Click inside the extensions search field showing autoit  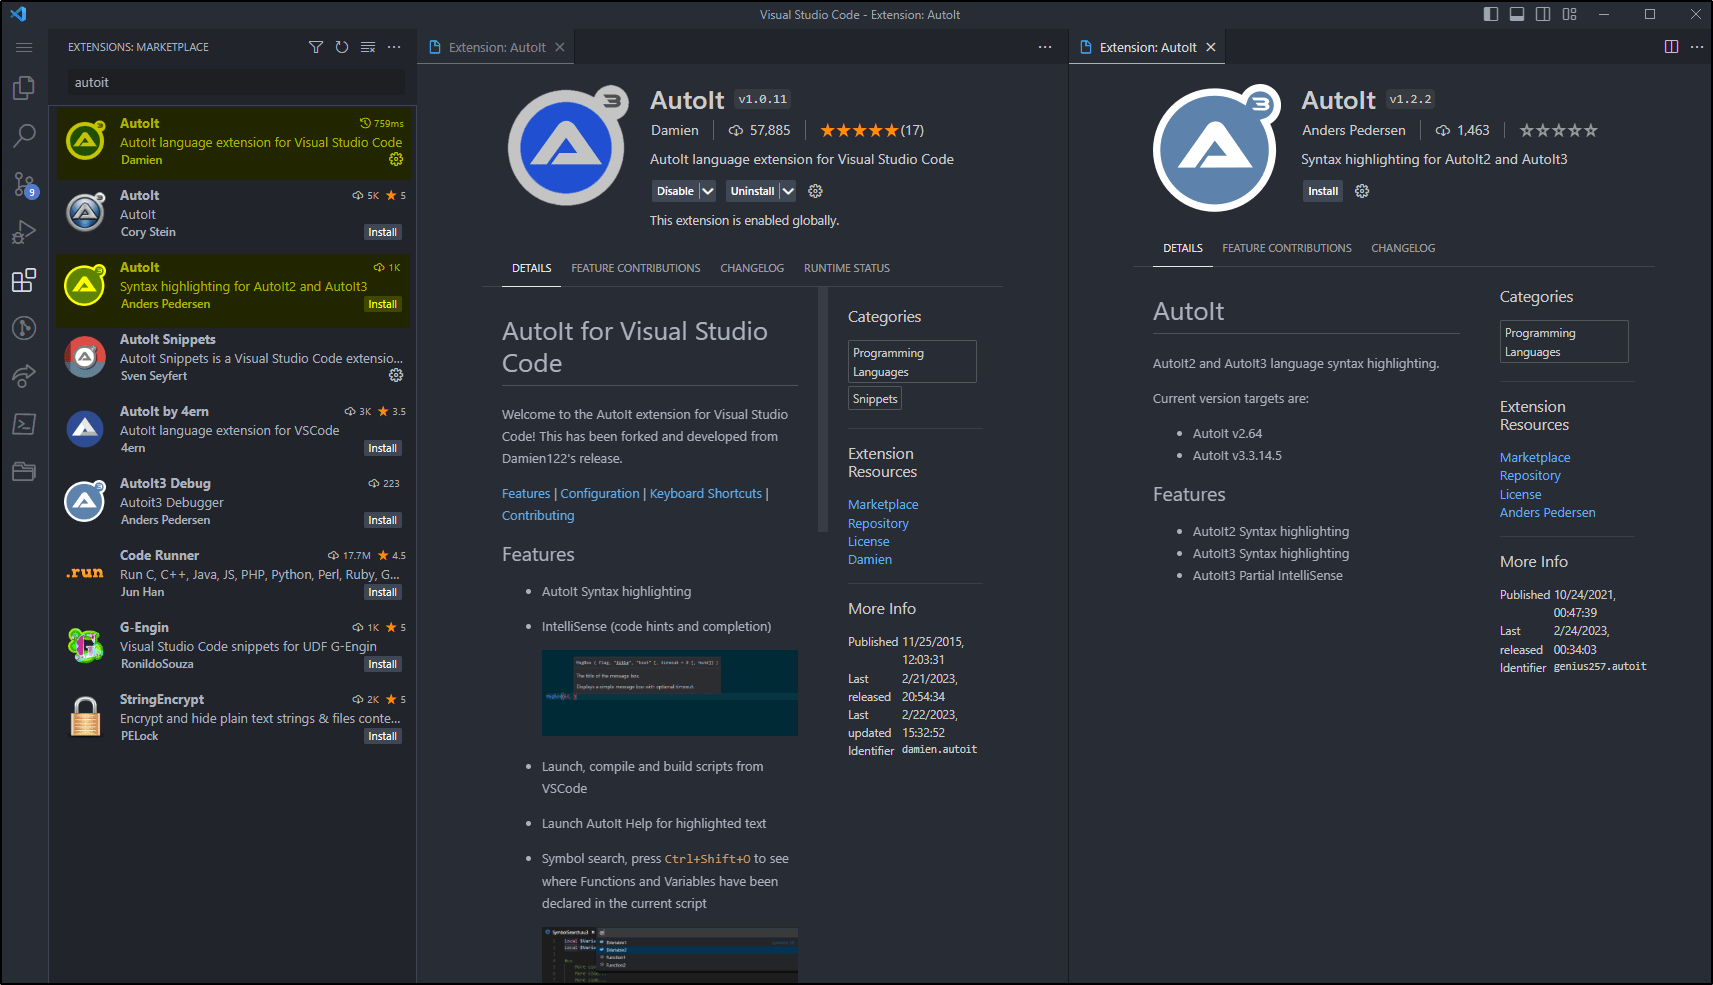pos(234,82)
